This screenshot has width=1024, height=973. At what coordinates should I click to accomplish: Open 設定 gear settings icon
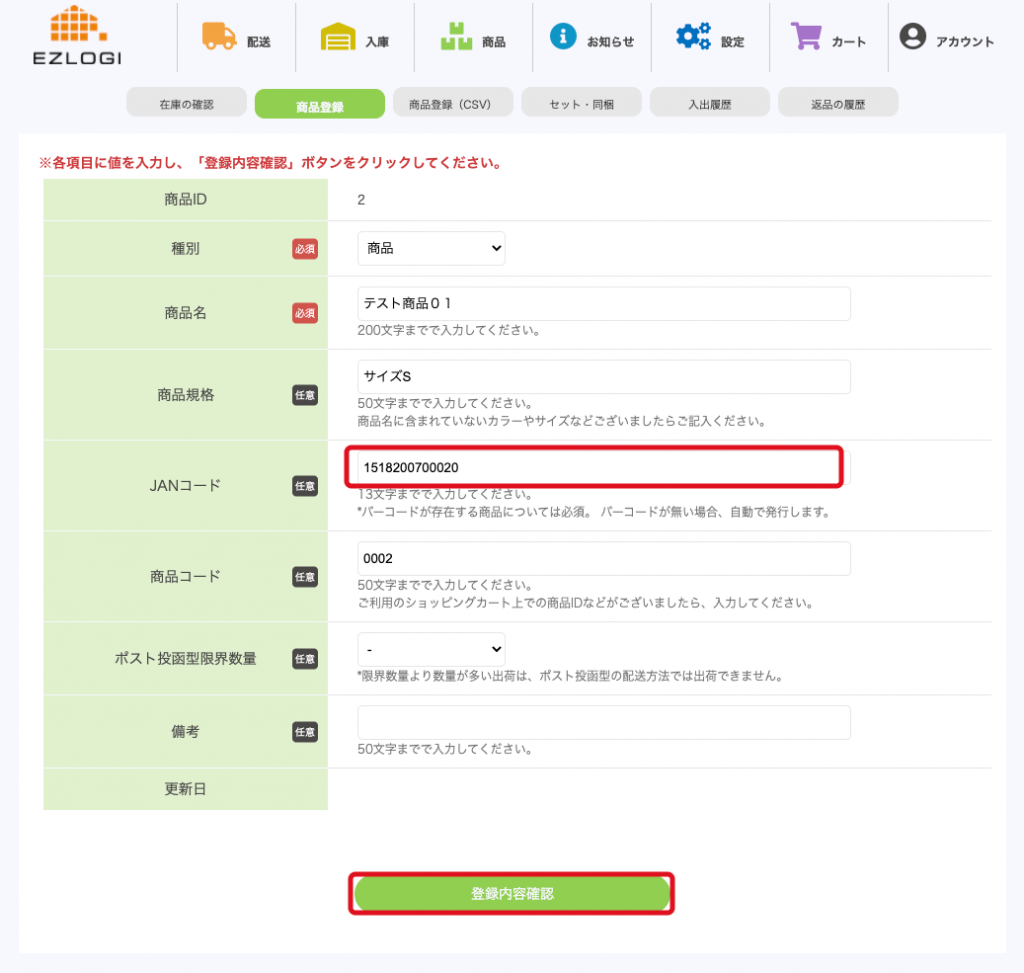coord(692,37)
